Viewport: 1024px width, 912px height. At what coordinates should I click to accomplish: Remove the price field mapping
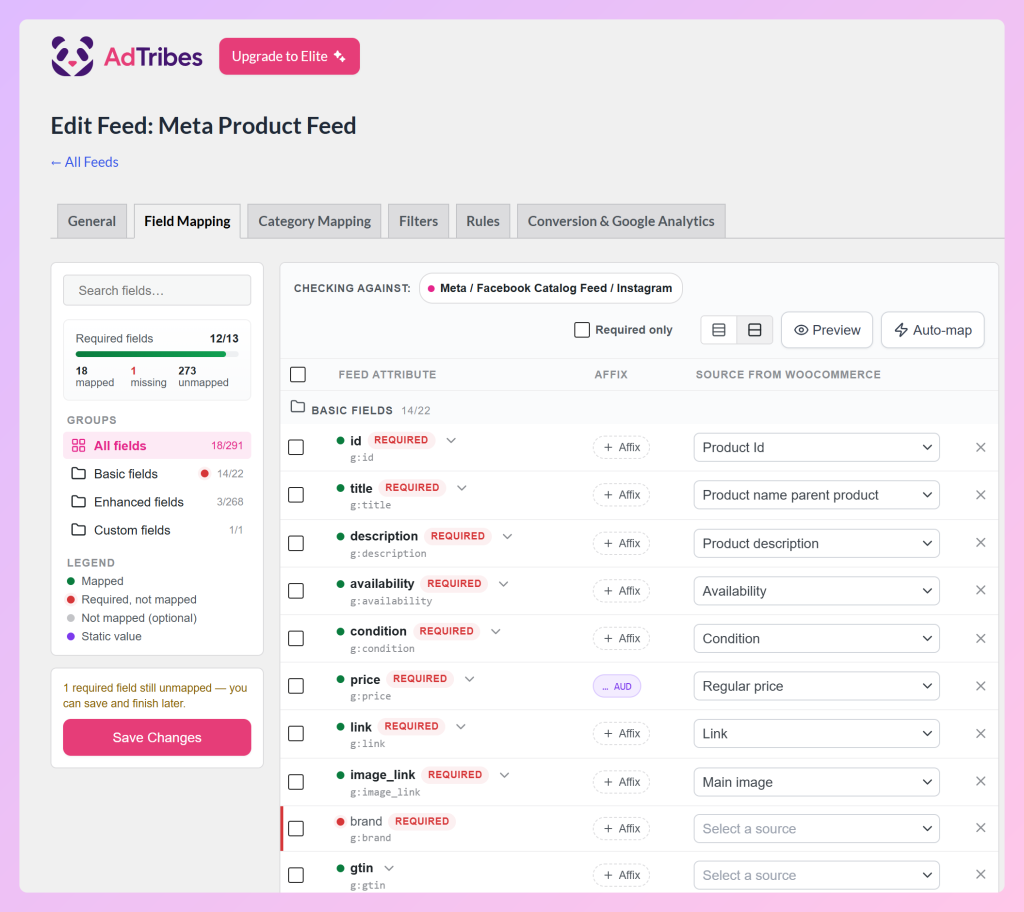pos(980,686)
